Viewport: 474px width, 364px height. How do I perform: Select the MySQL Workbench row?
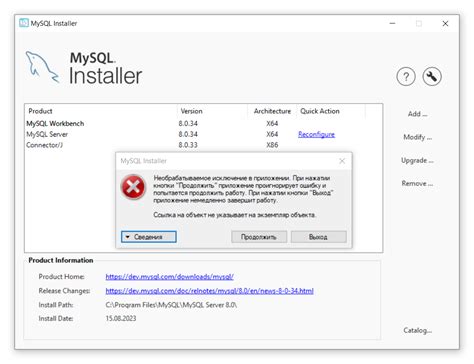tap(203, 123)
